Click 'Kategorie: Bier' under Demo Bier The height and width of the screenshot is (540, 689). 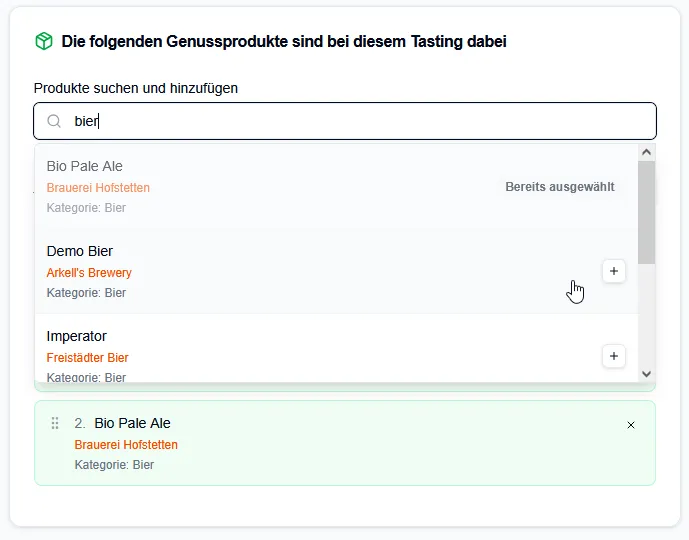tap(86, 293)
